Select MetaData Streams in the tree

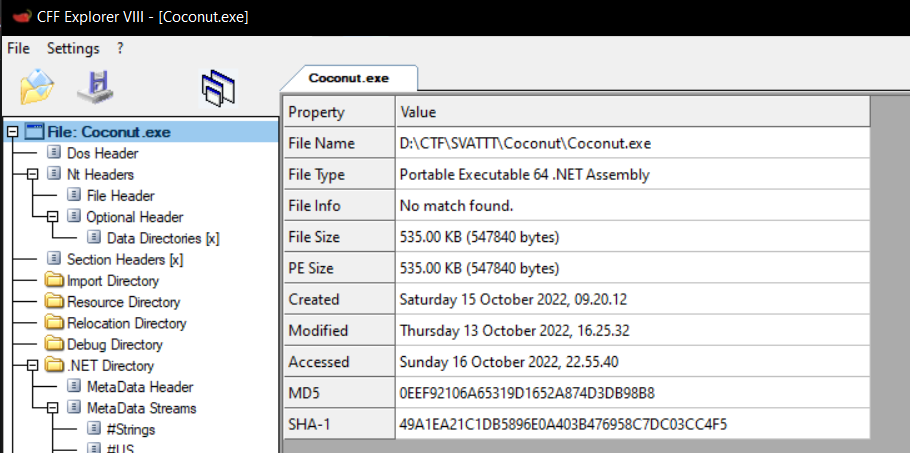click(142, 408)
